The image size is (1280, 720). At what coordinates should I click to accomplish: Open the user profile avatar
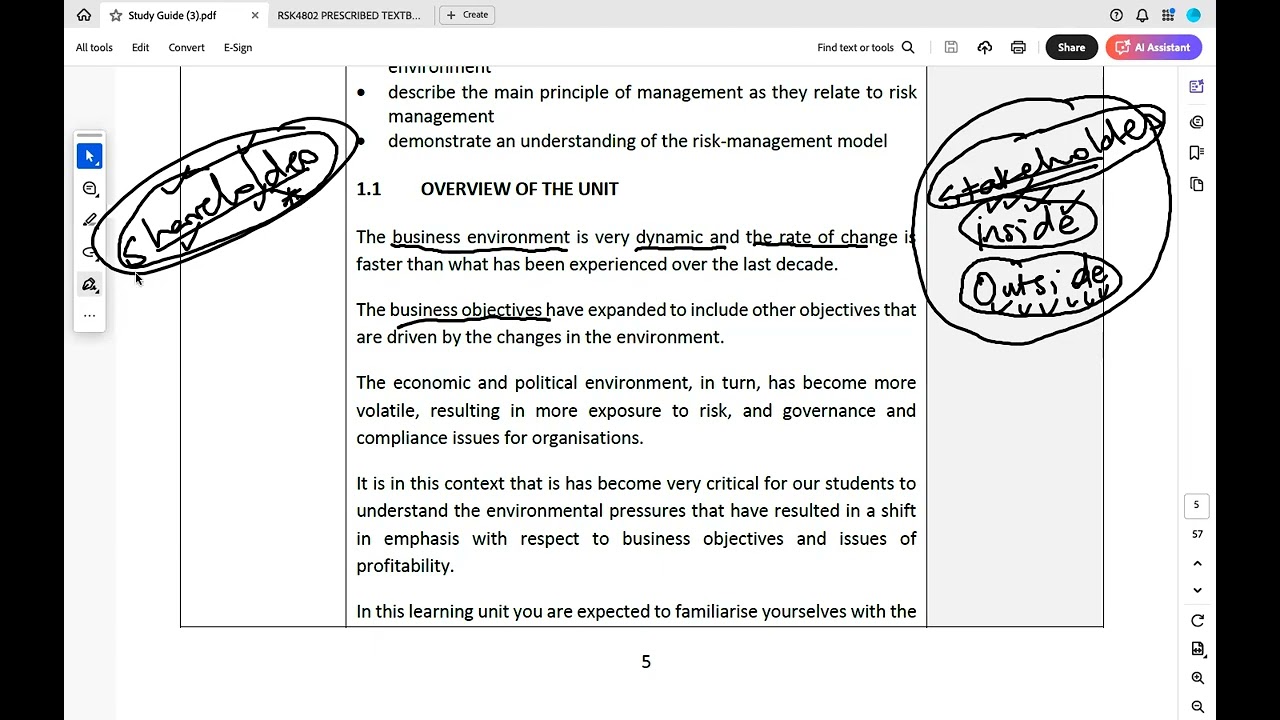coord(1193,15)
